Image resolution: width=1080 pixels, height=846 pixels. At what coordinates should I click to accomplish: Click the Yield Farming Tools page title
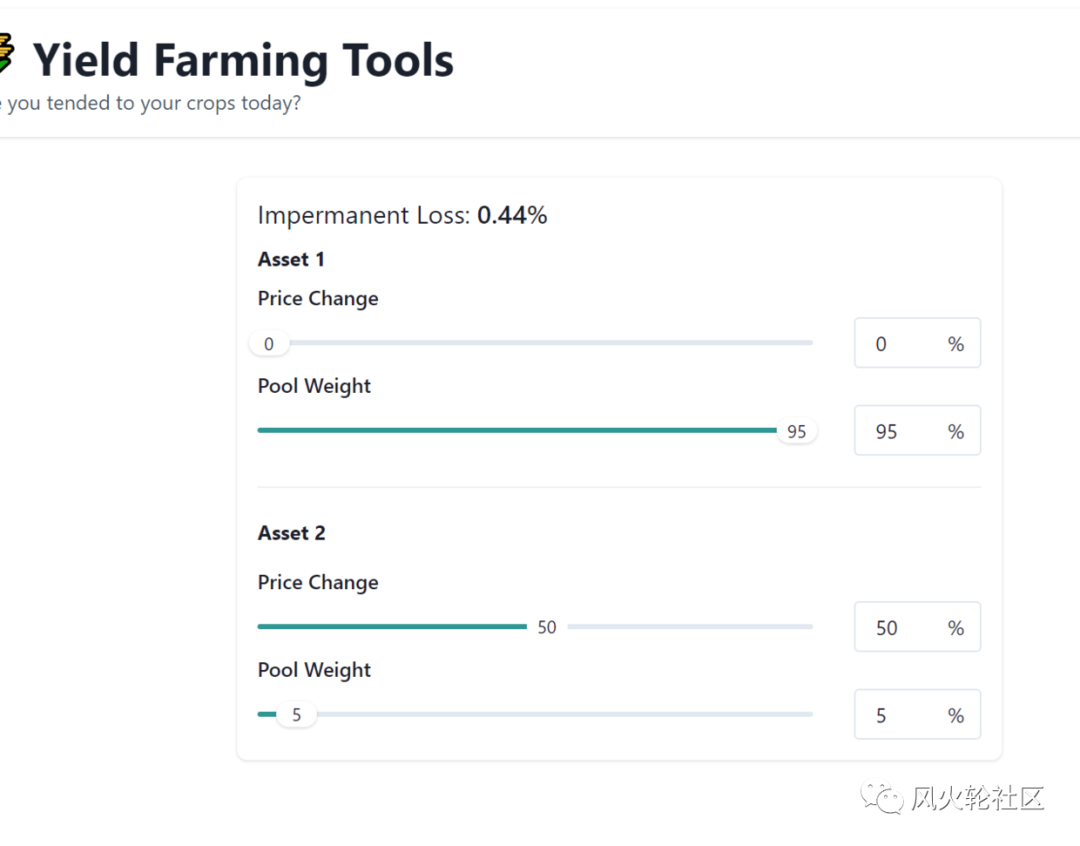[x=243, y=60]
